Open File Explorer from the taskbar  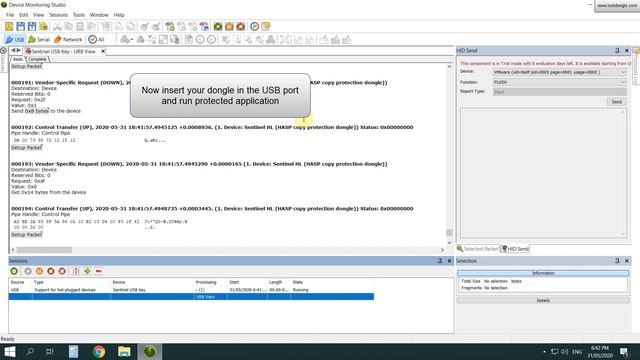124,351
